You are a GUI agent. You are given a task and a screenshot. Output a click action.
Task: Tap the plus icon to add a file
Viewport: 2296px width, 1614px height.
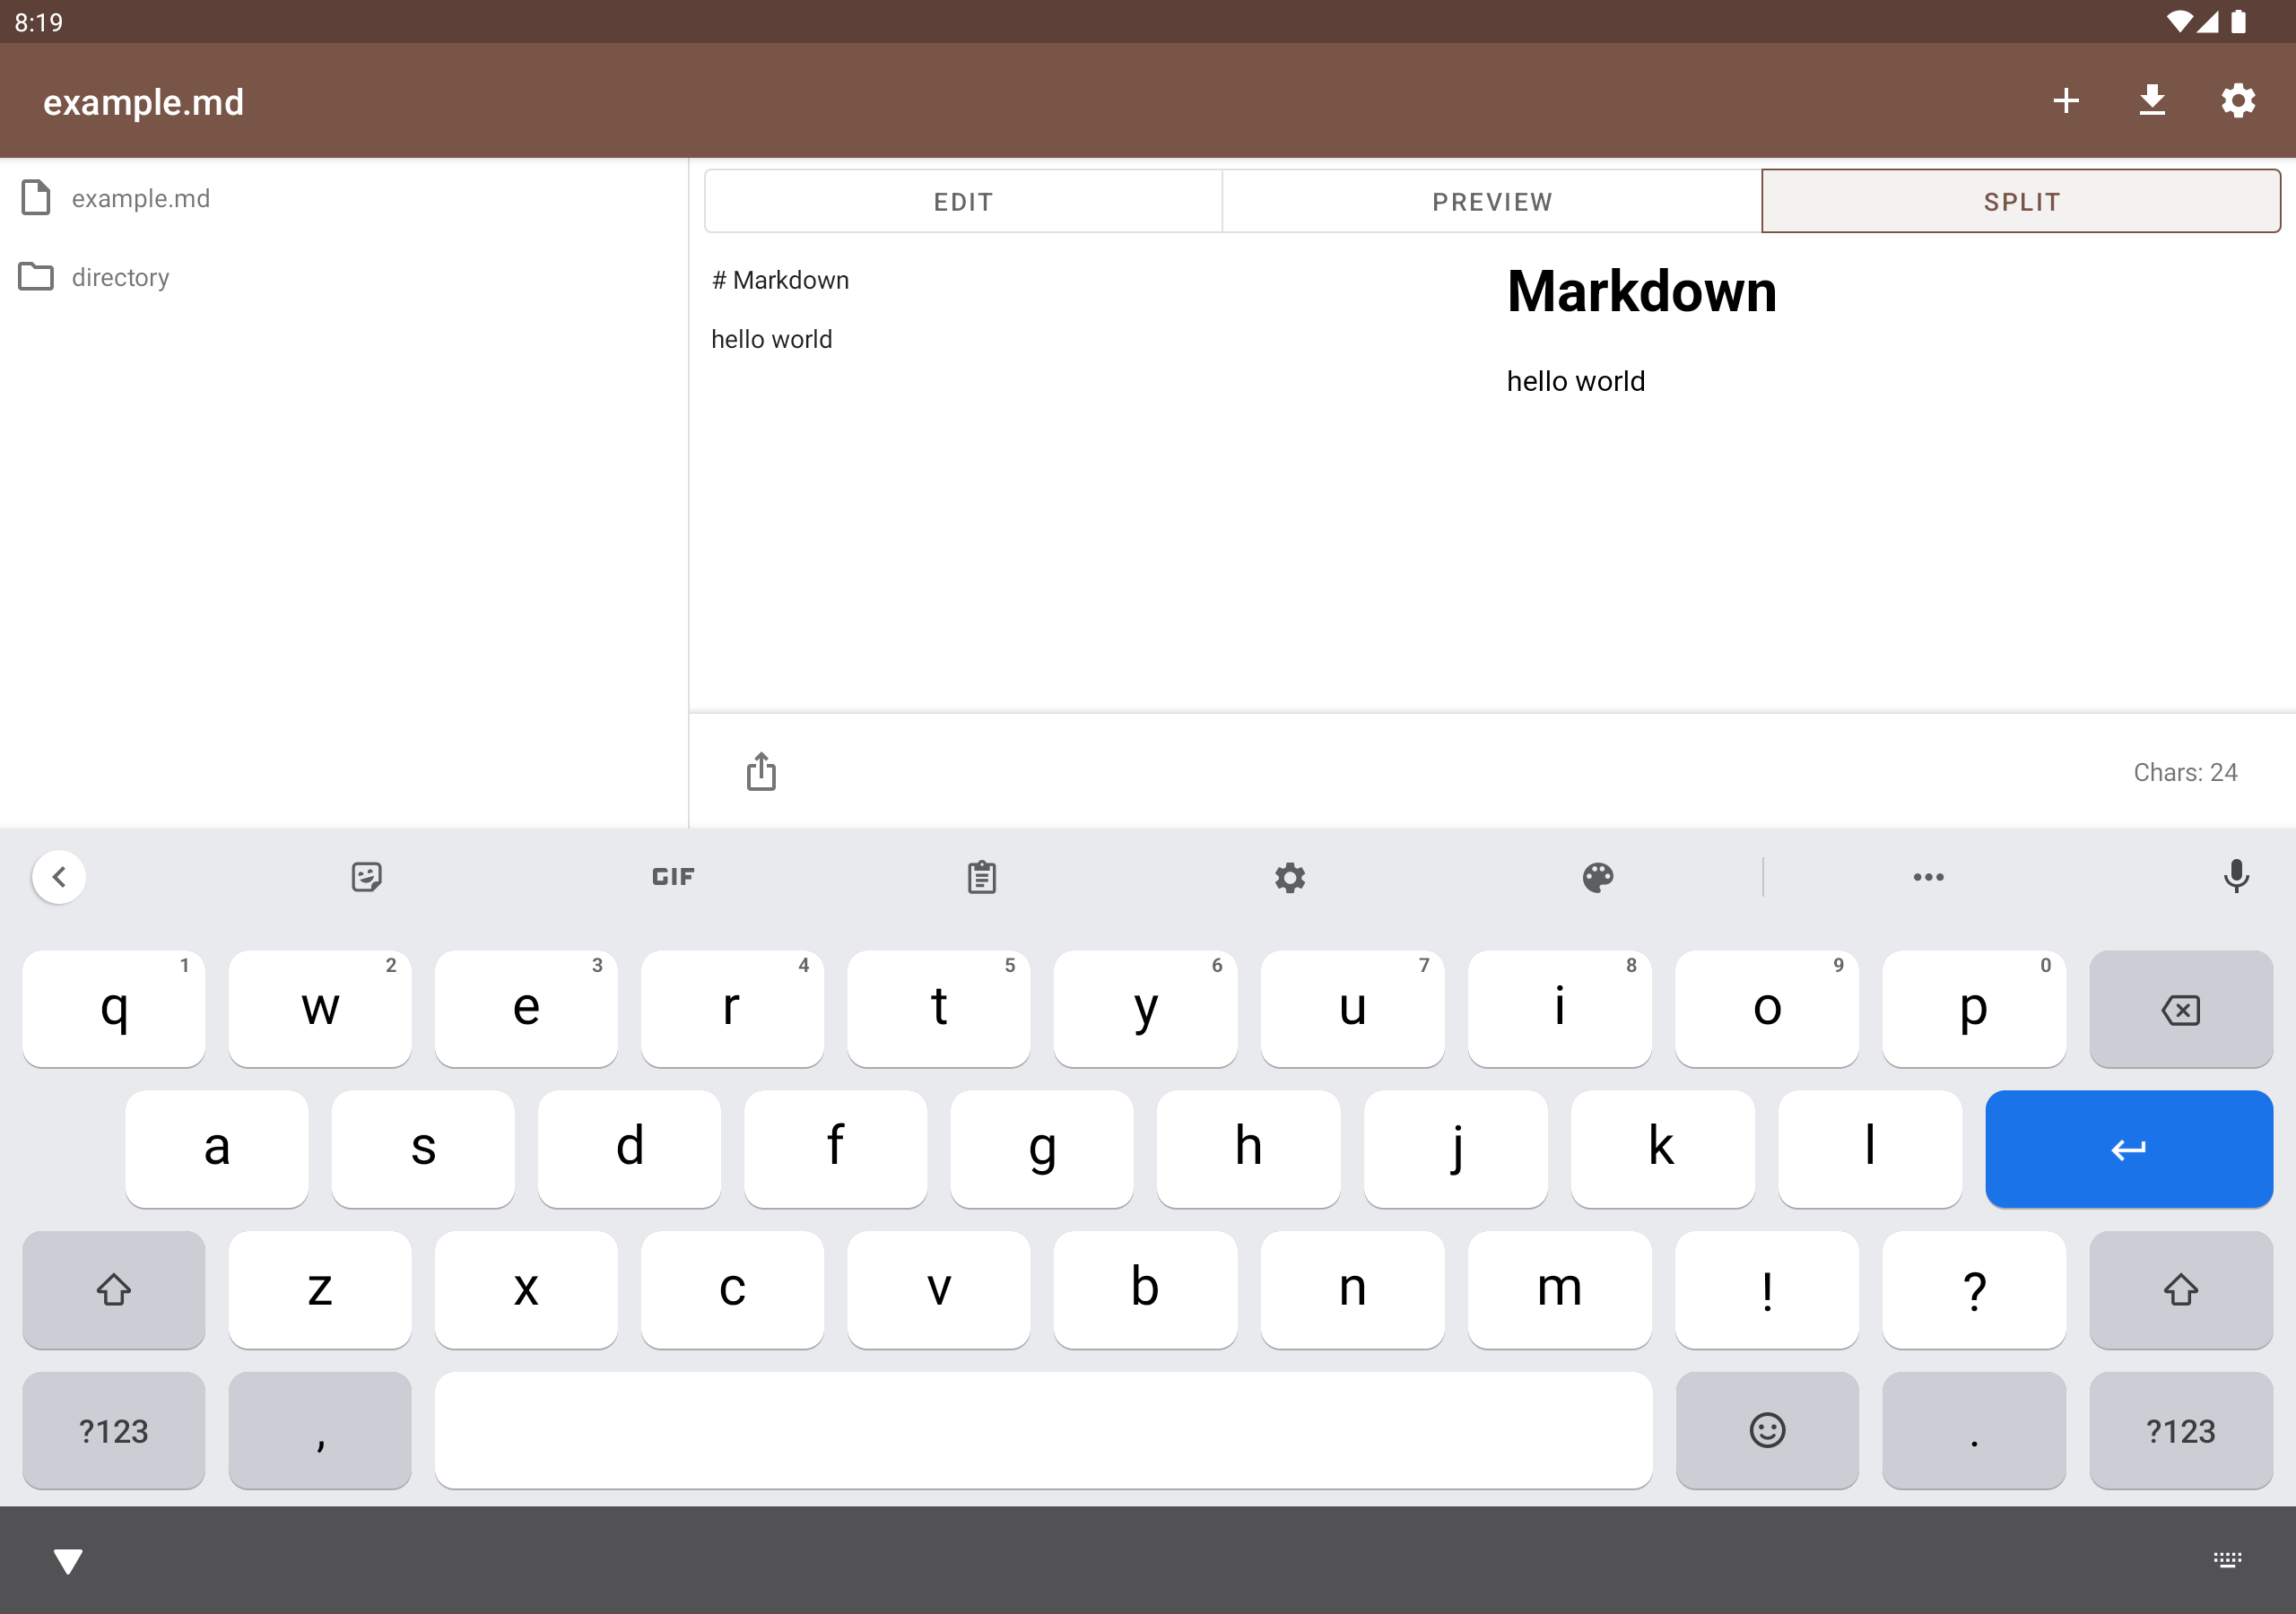pyautogui.click(x=2065, y=101)
